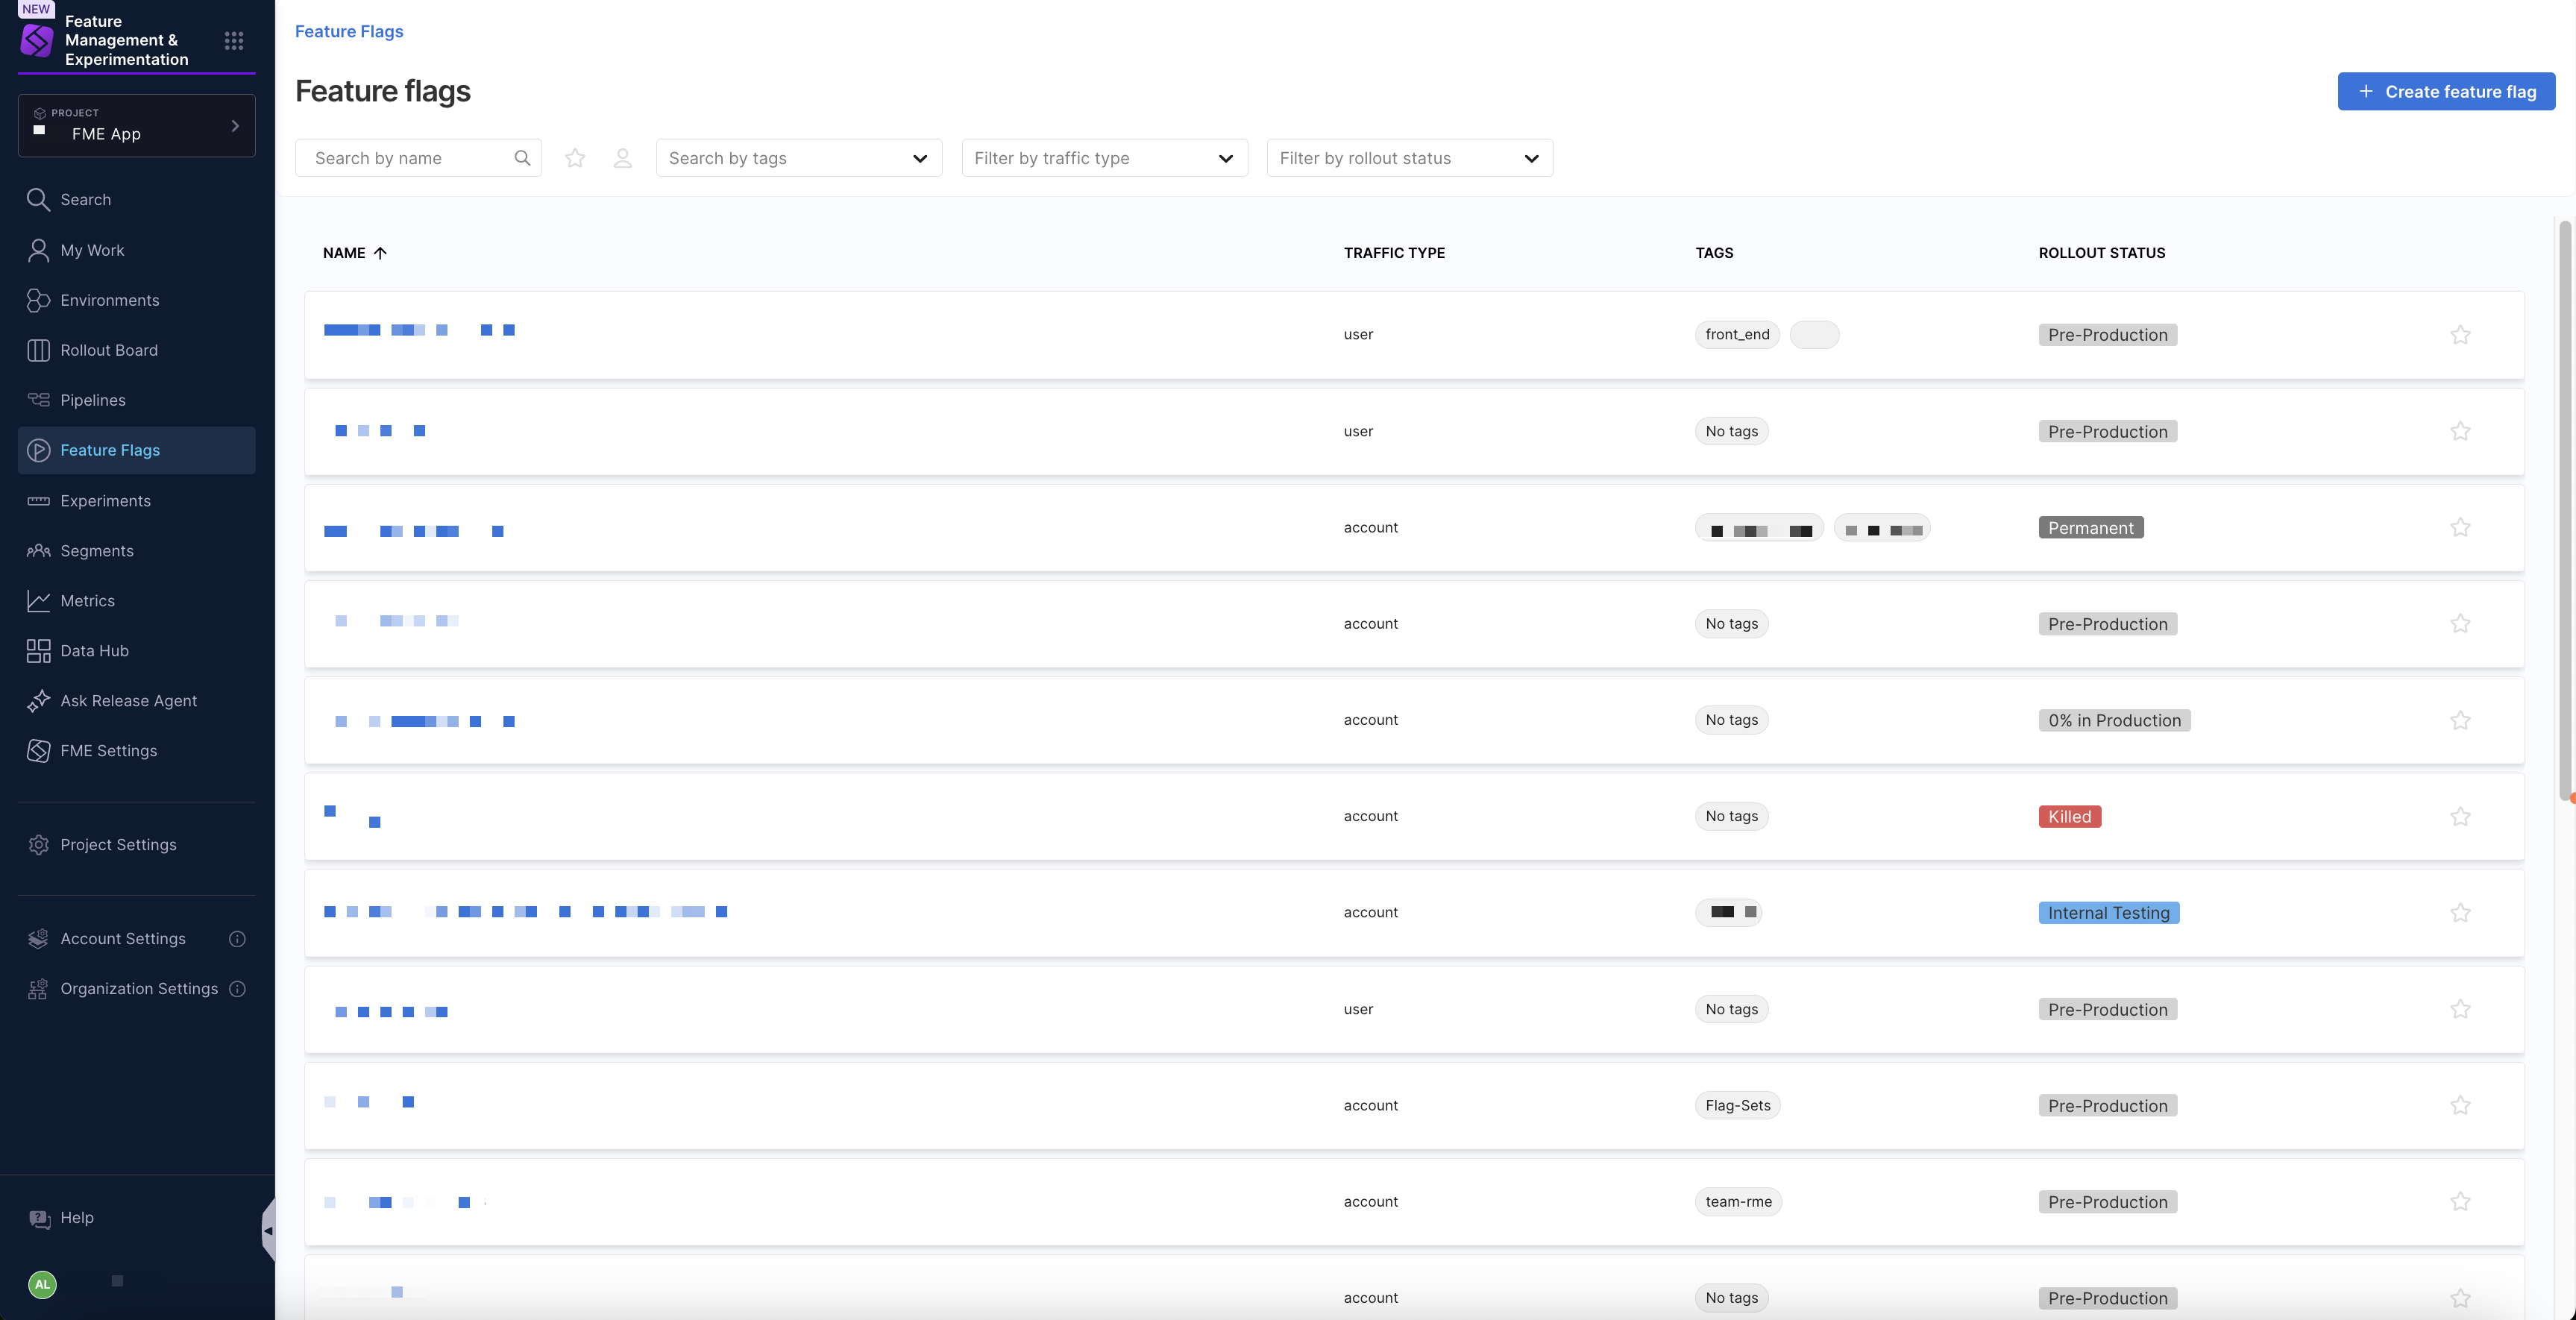Open Ask Release Agent
This screenshot has width=2576, height=1320.
[x=128, y=701]
